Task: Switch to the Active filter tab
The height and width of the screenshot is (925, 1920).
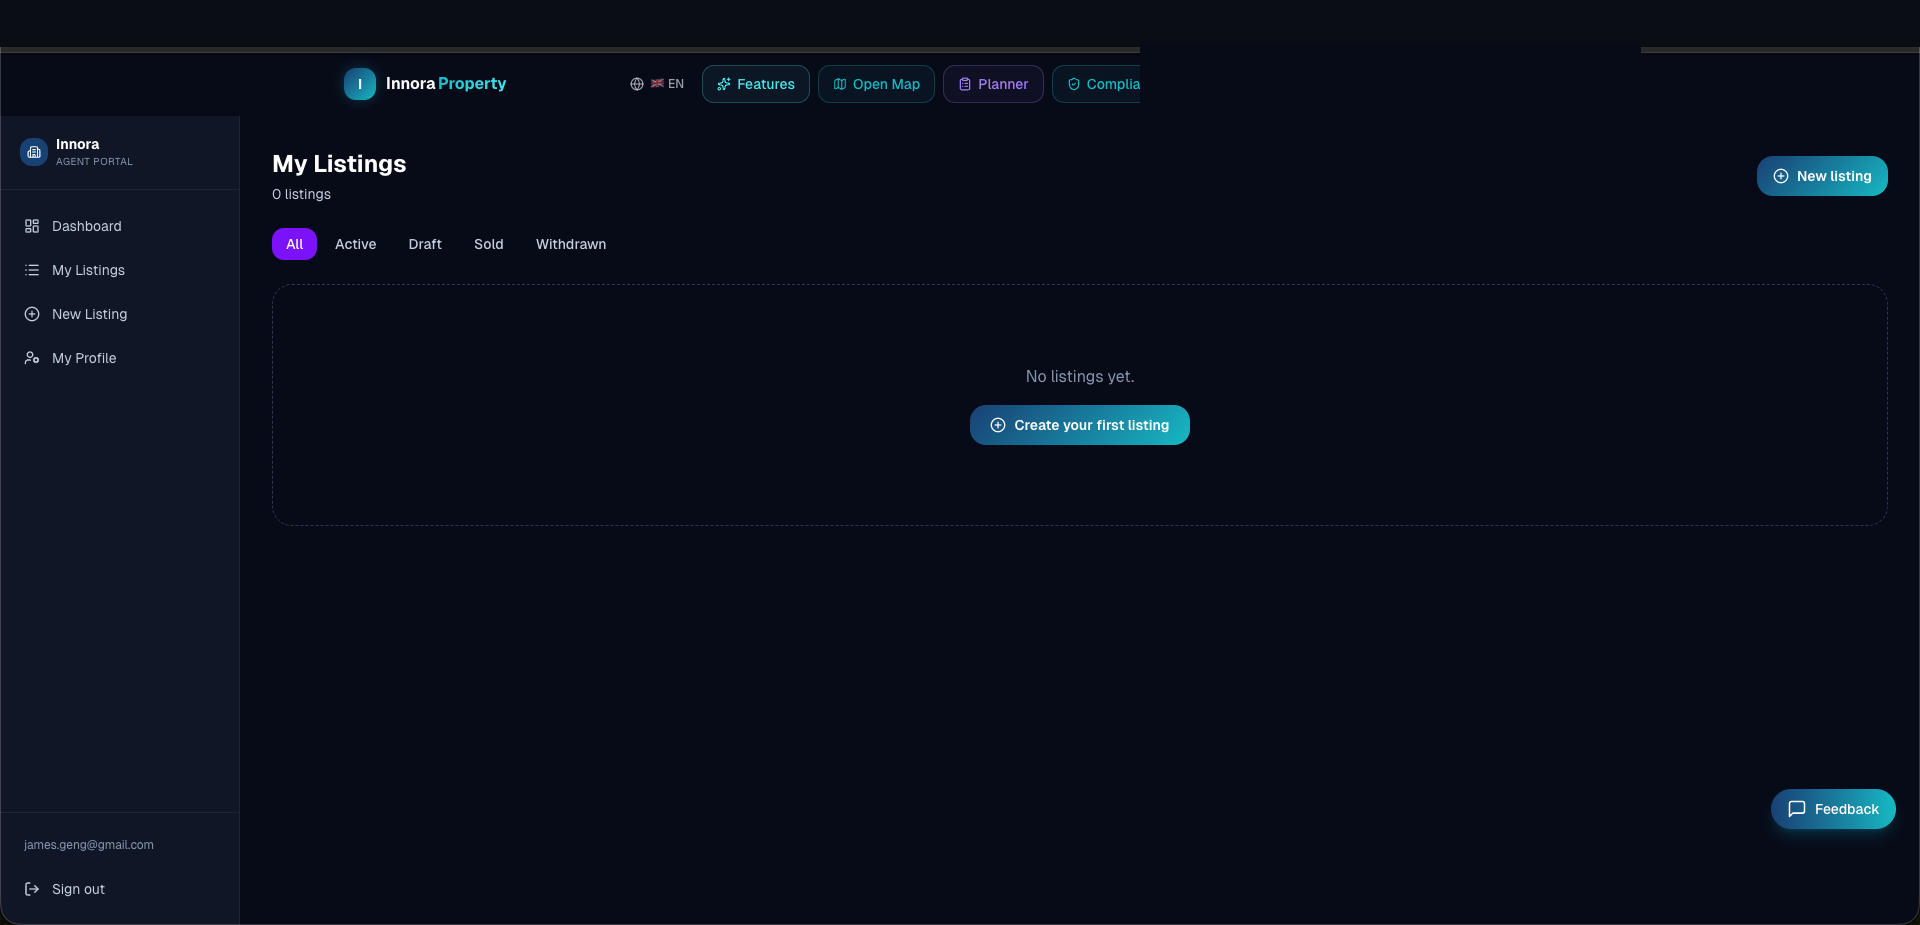Action: (355, 244)
